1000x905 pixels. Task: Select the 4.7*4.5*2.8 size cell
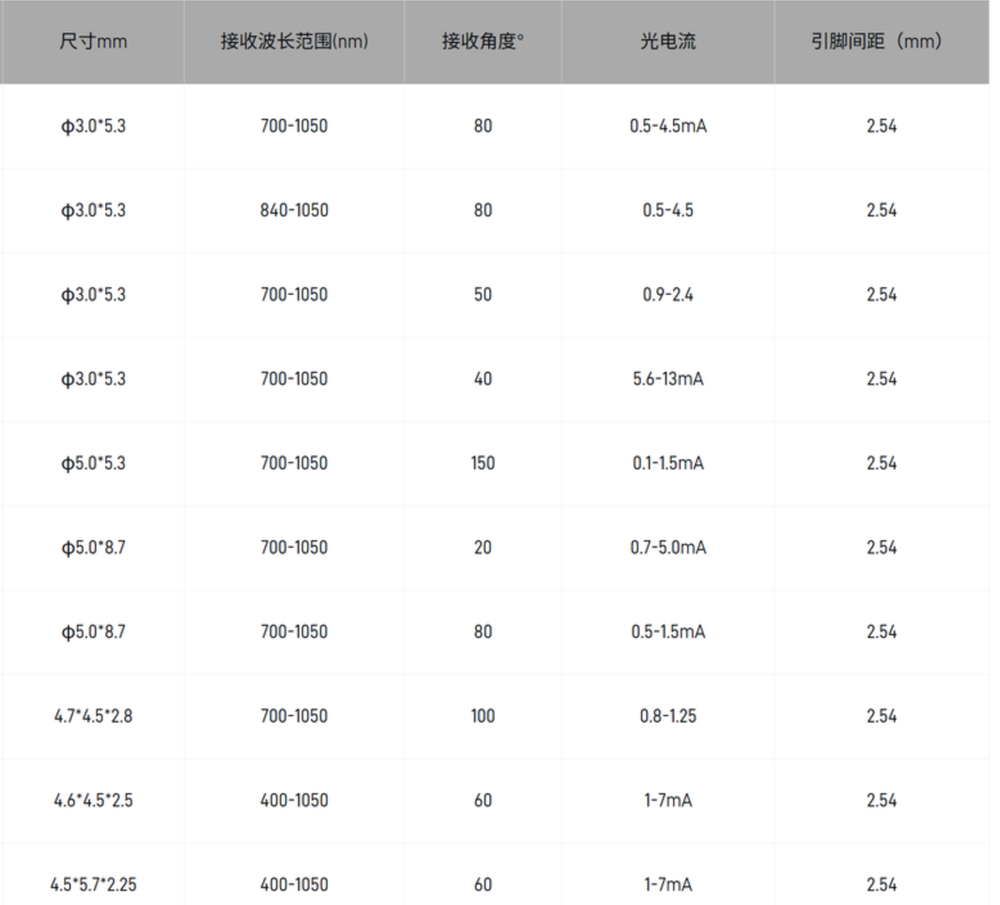93,716
